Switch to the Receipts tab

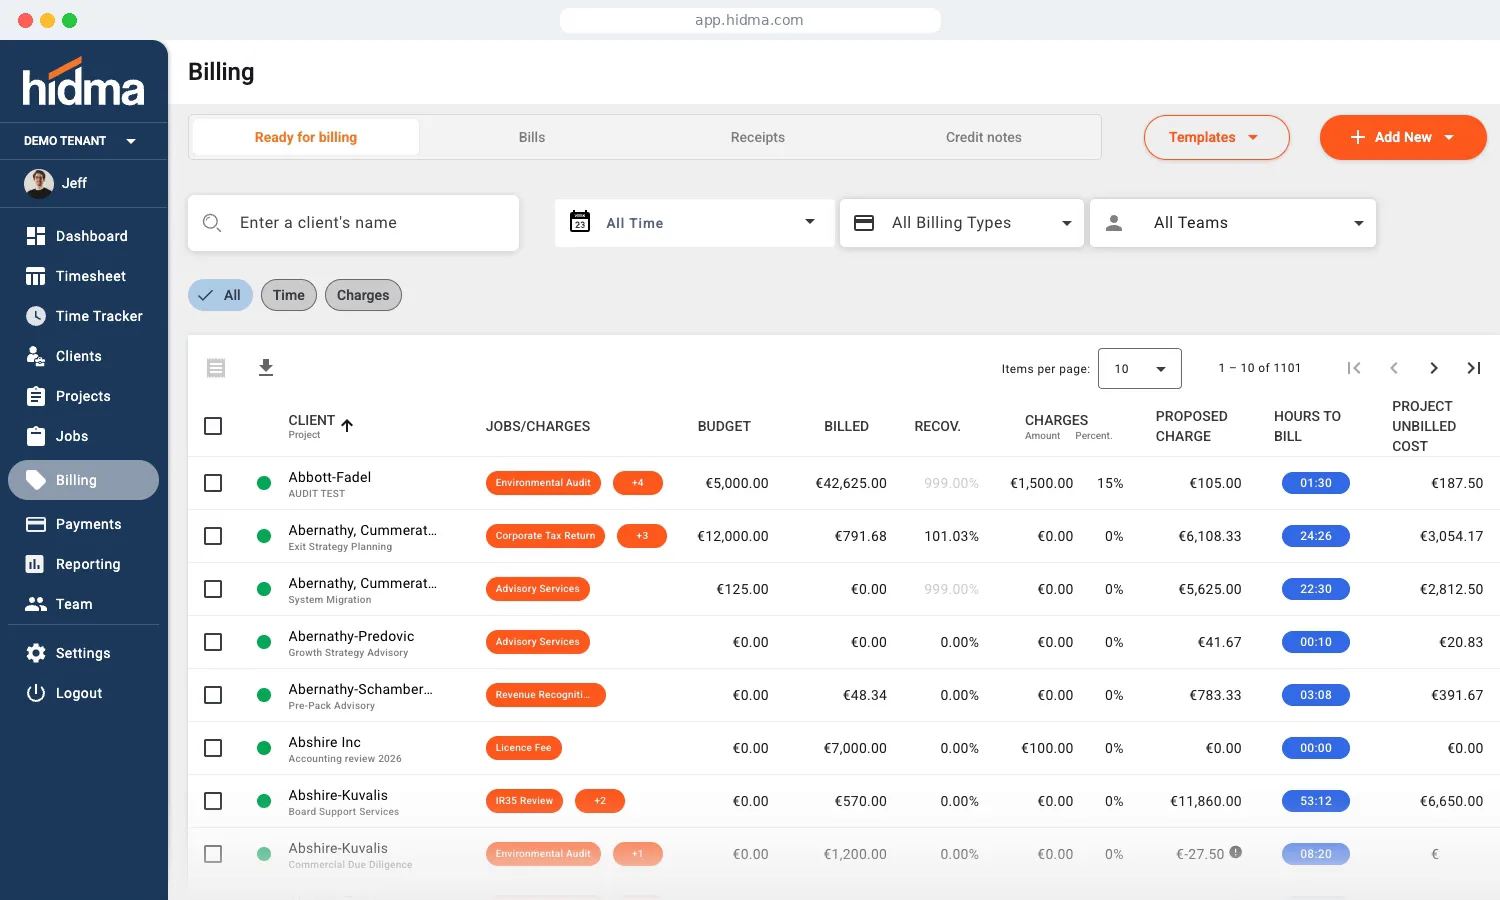pyautogui.click(x=758, y=137)
